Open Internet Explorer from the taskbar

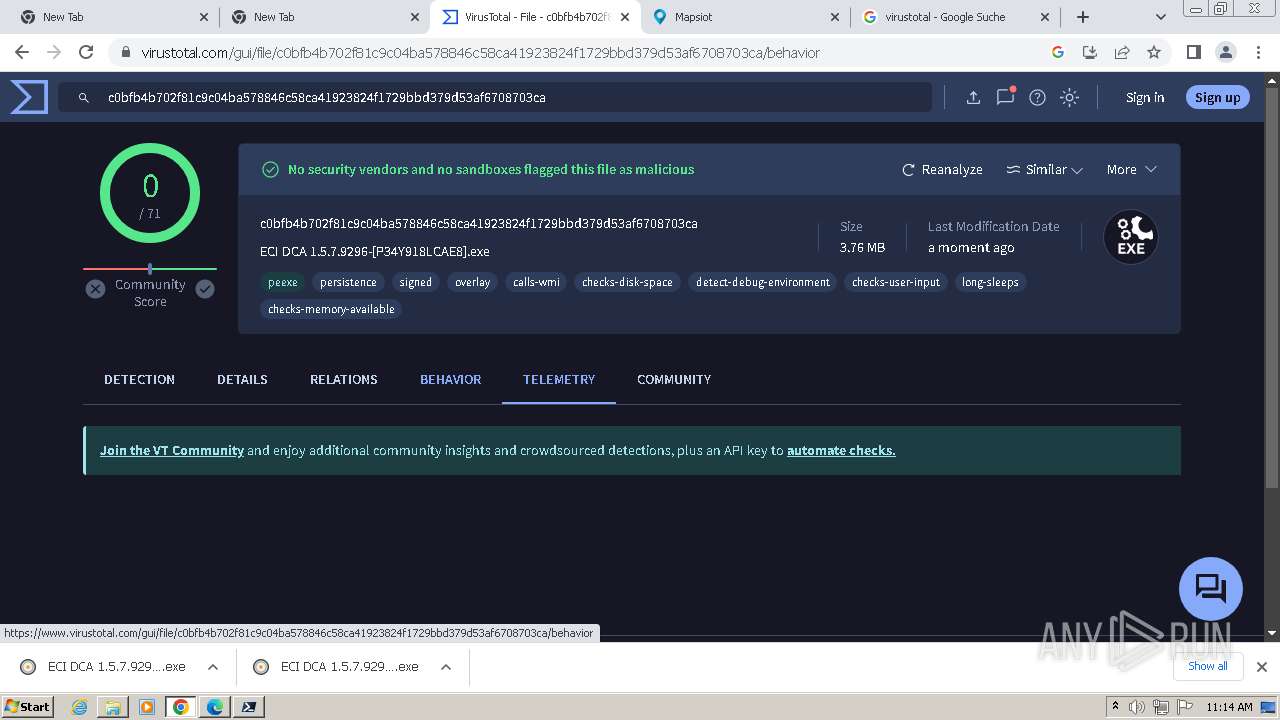point(79,706)
